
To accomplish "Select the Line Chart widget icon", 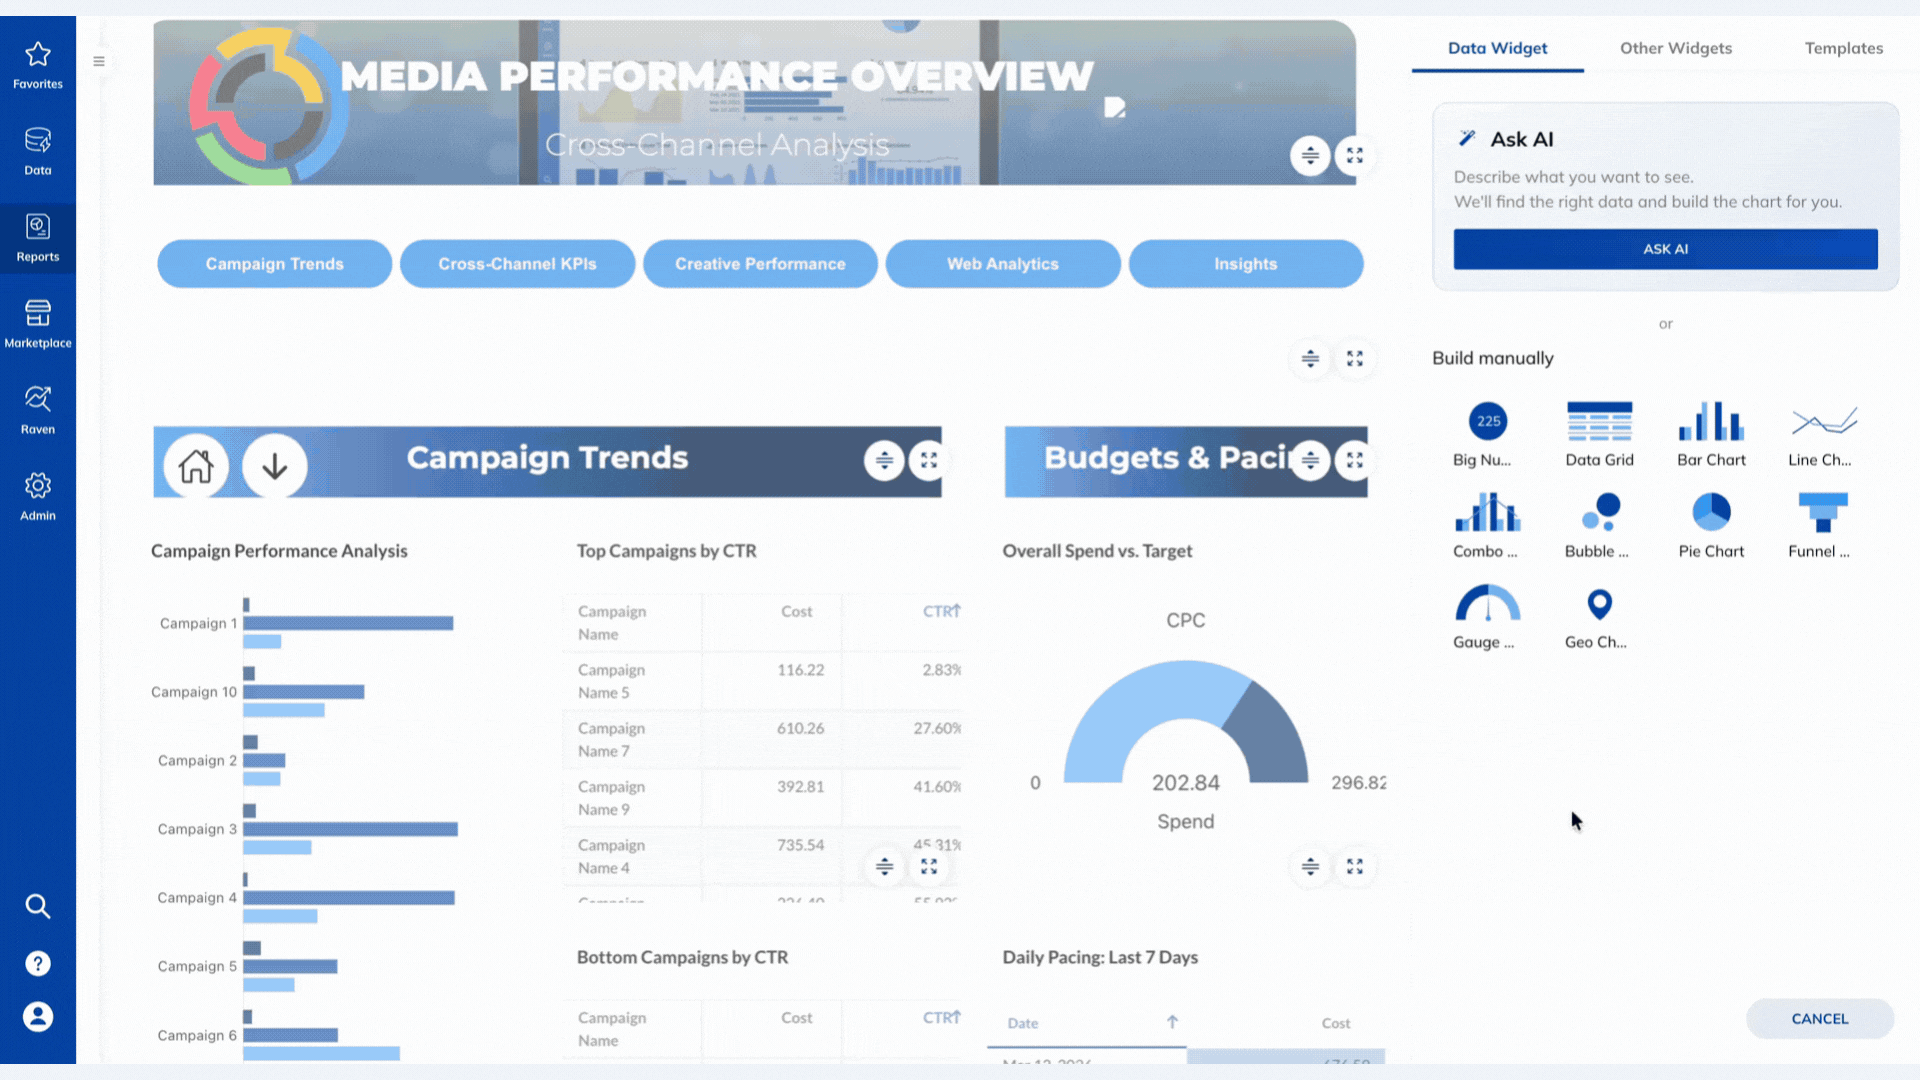I will [x=1823, y=422].
